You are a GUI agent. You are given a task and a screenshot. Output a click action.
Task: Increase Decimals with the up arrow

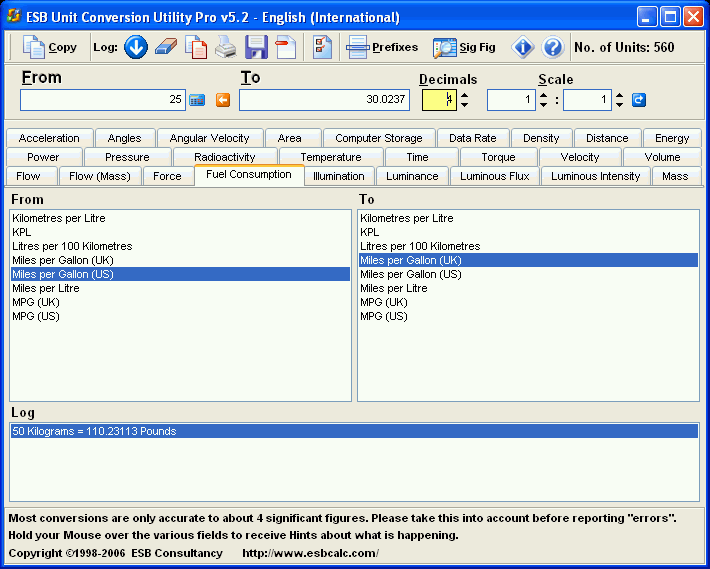464,95
